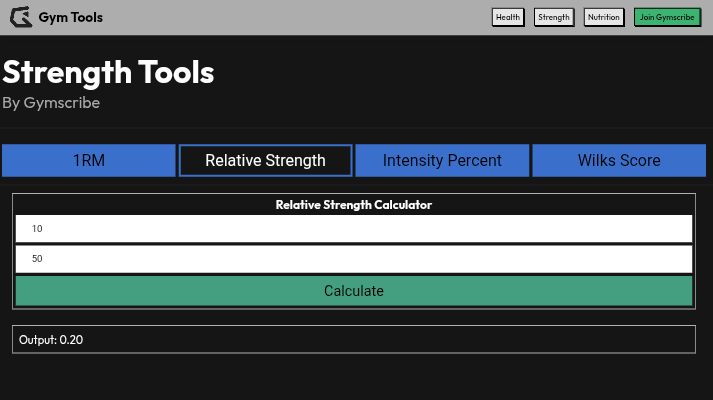Click the blank dark area below Output box
713x400 pixels.
point(354,378)
